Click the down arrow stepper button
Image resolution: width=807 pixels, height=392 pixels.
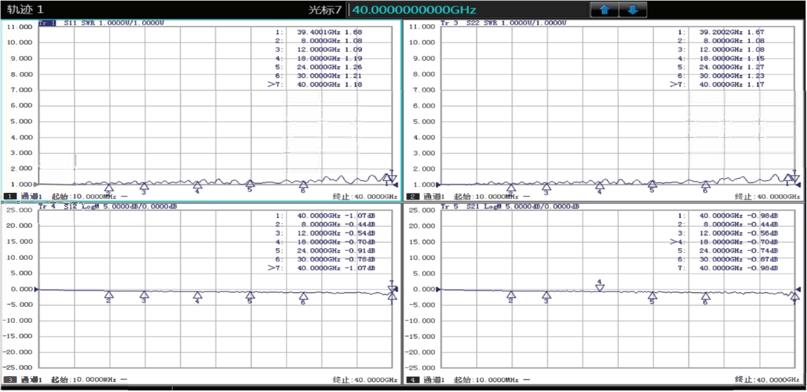tap(633, 9)
